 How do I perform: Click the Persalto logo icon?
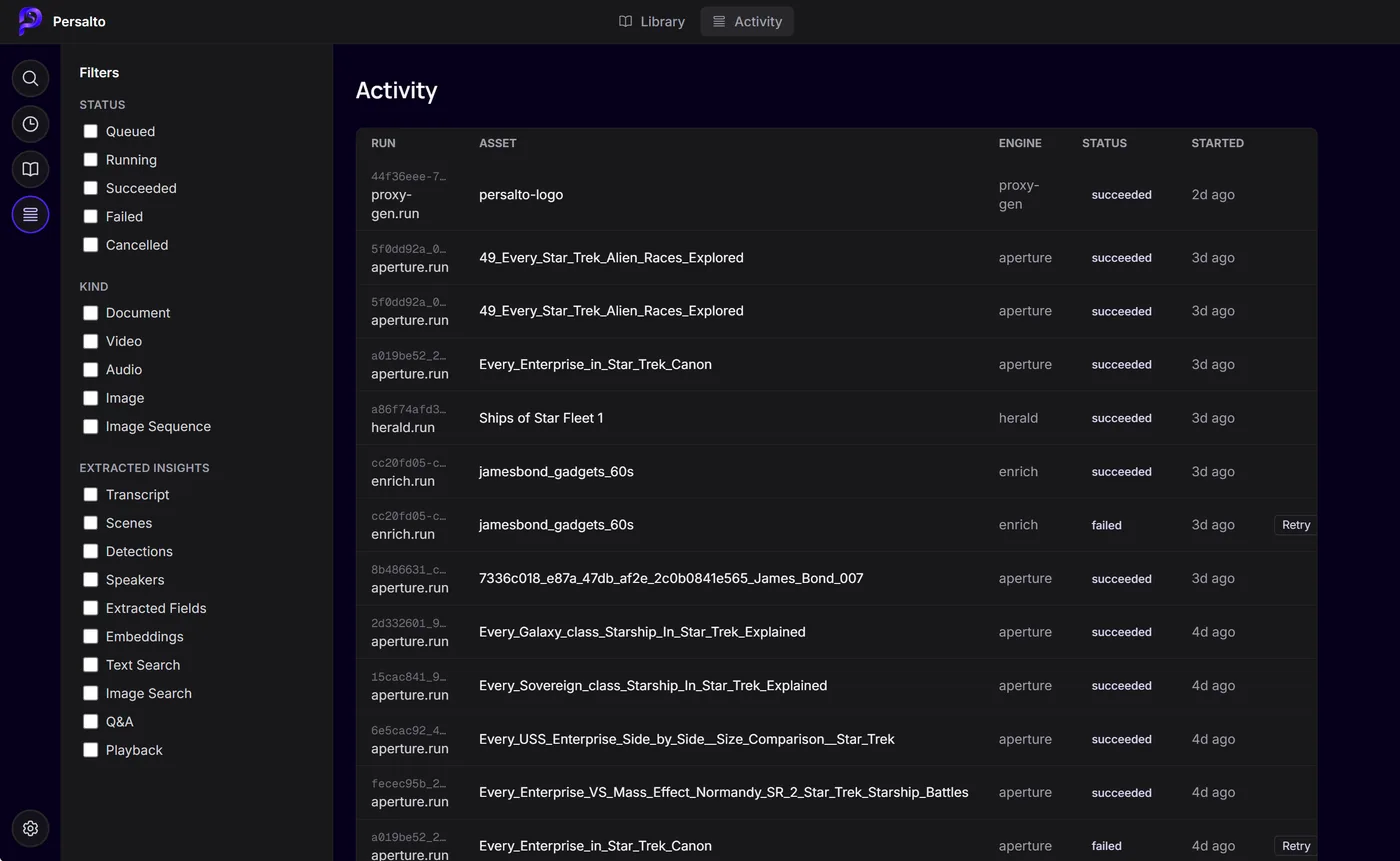click(30, 21)
